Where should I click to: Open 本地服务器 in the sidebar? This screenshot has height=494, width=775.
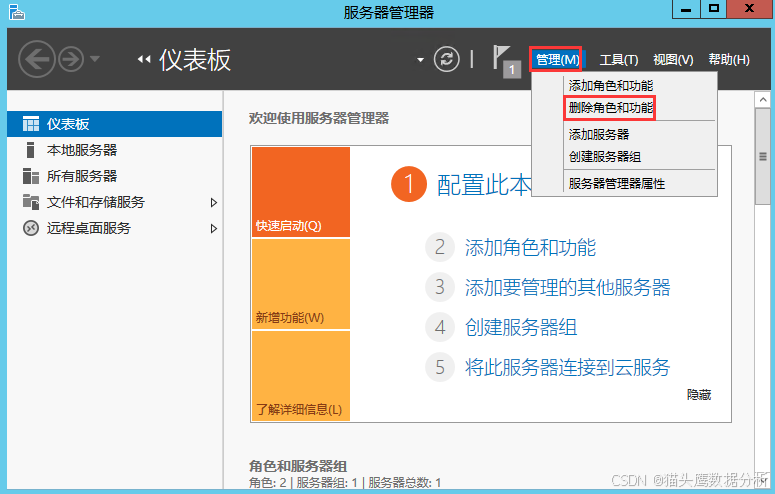[x=81, y=150]
